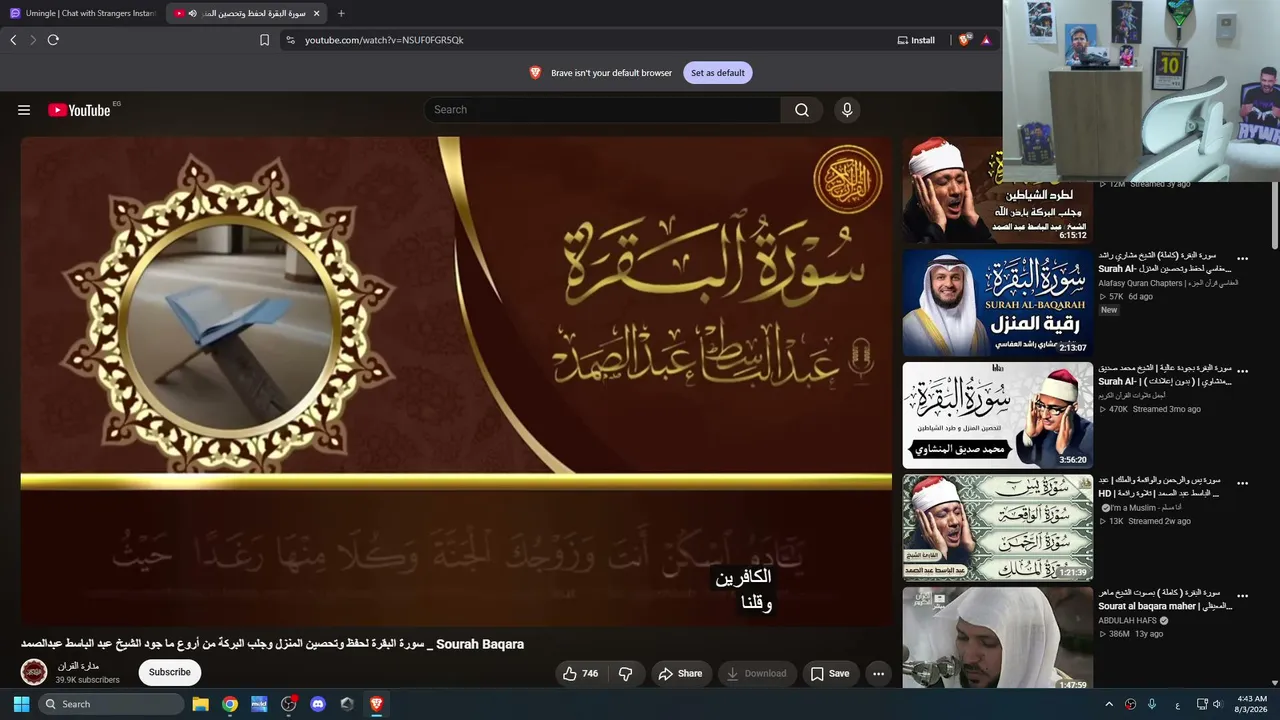Click the '386M' views text

click(x=1120, y=634)
